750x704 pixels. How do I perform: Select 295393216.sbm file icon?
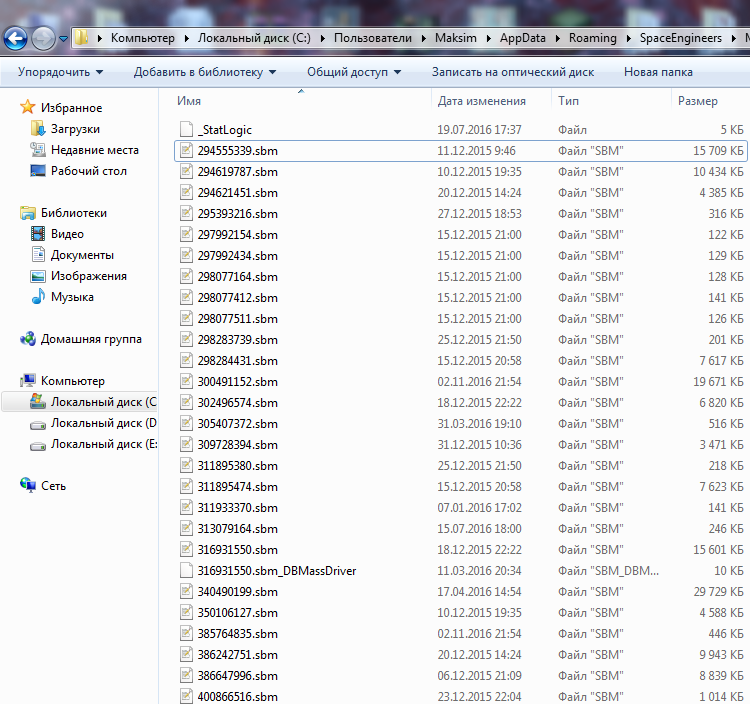point(187,213)
